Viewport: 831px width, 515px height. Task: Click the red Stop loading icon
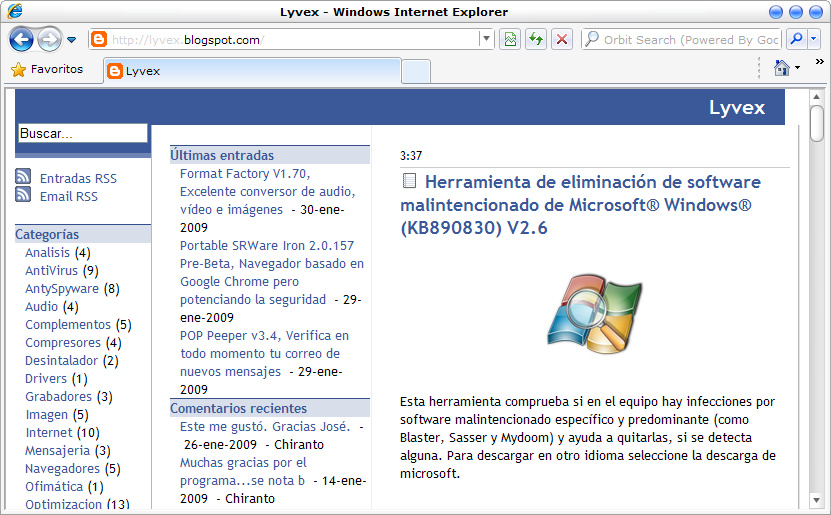[x=562, y=40]
